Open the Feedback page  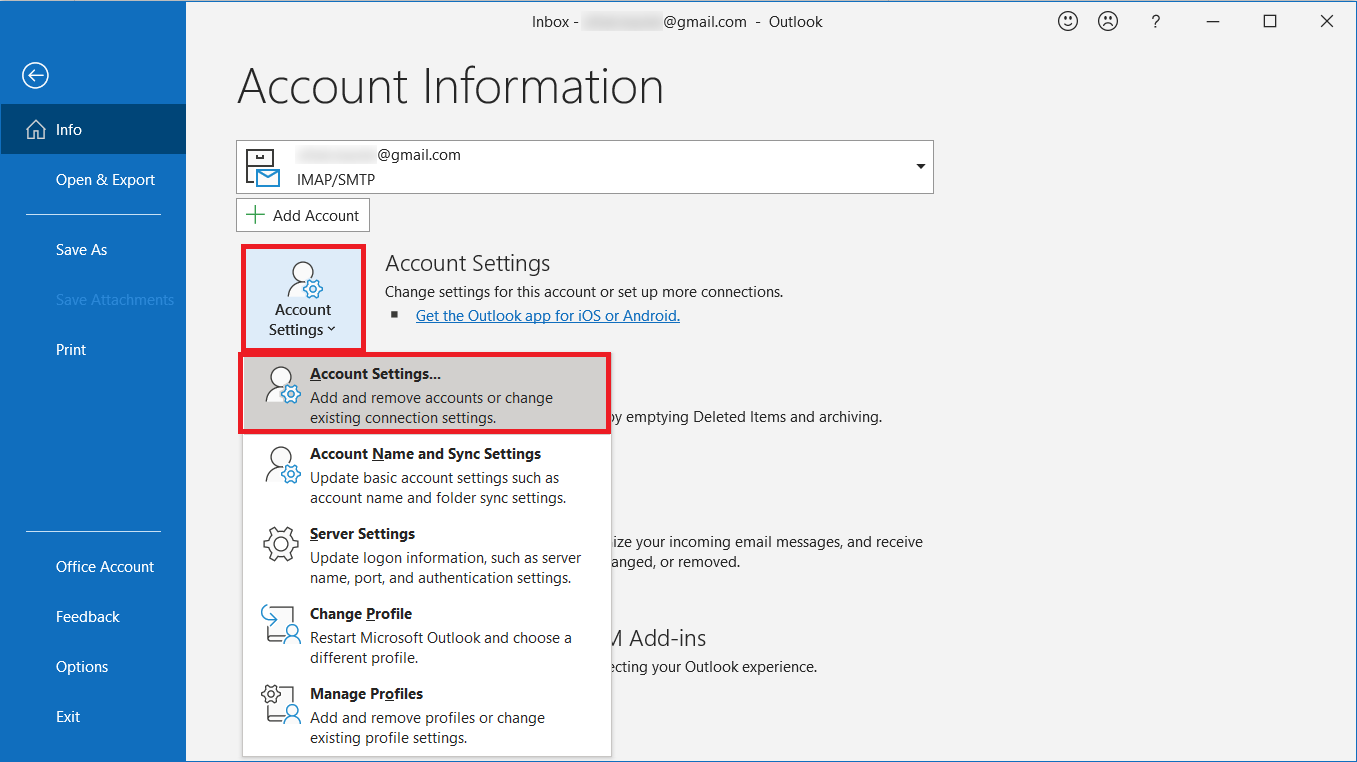click(x=93, y=617)
